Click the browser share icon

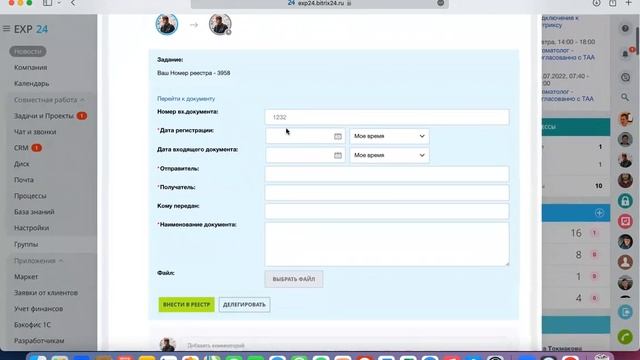point(613,3)
